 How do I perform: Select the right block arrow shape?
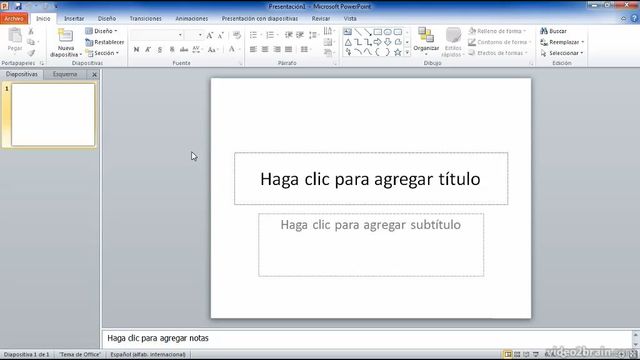tap(378, 42)
